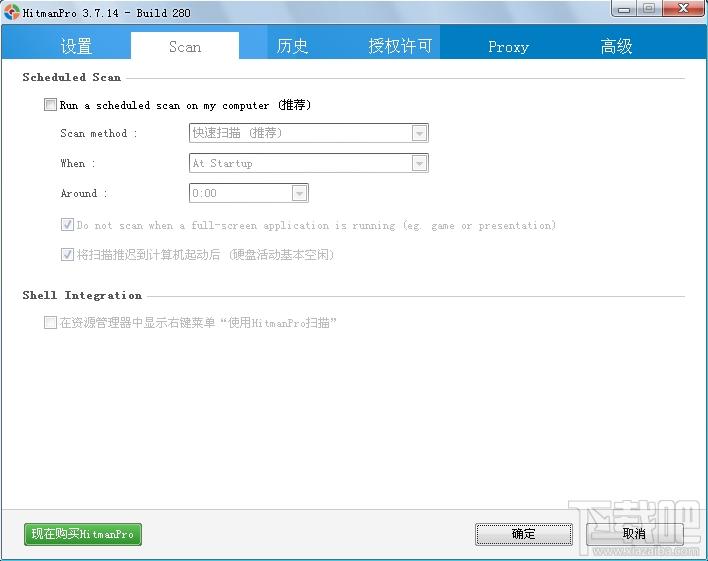Click the green 现在购买HitmanPro button

83,534
